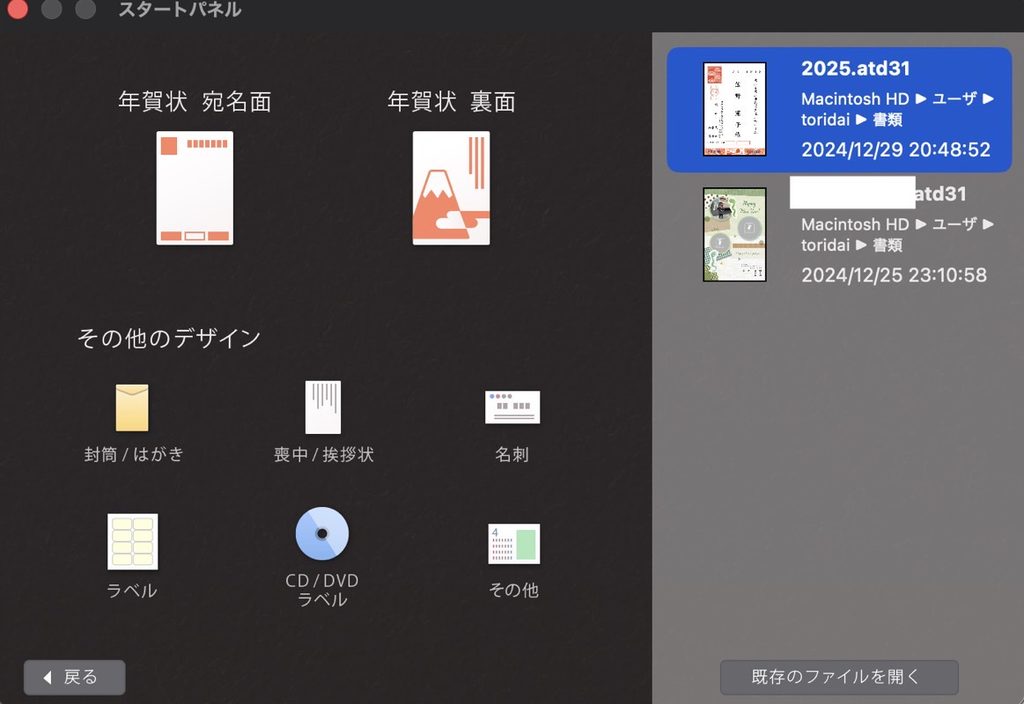The height and width of the screenshot is (704, 1024).
Task: Open the 年賀状 裏面 Mt. Fuji template icon
Action: tap(451, 188)
